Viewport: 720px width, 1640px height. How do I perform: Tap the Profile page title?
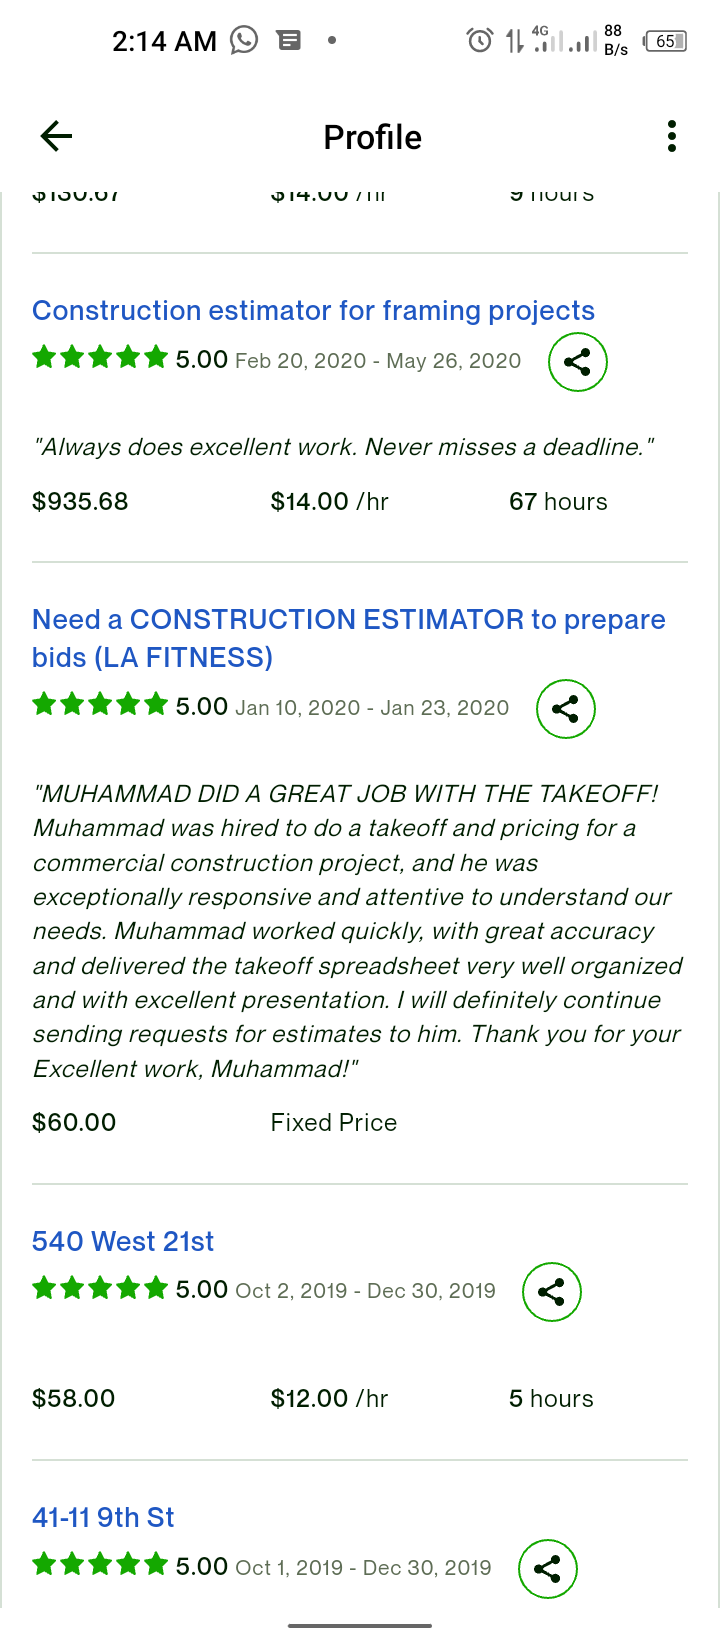(x=372, y=137)
